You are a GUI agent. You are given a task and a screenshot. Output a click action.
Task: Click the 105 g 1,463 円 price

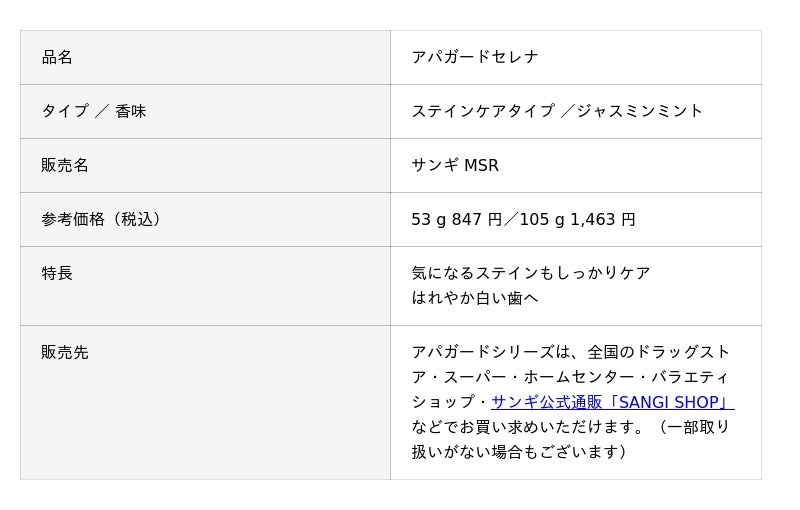[x=577, y=219]
